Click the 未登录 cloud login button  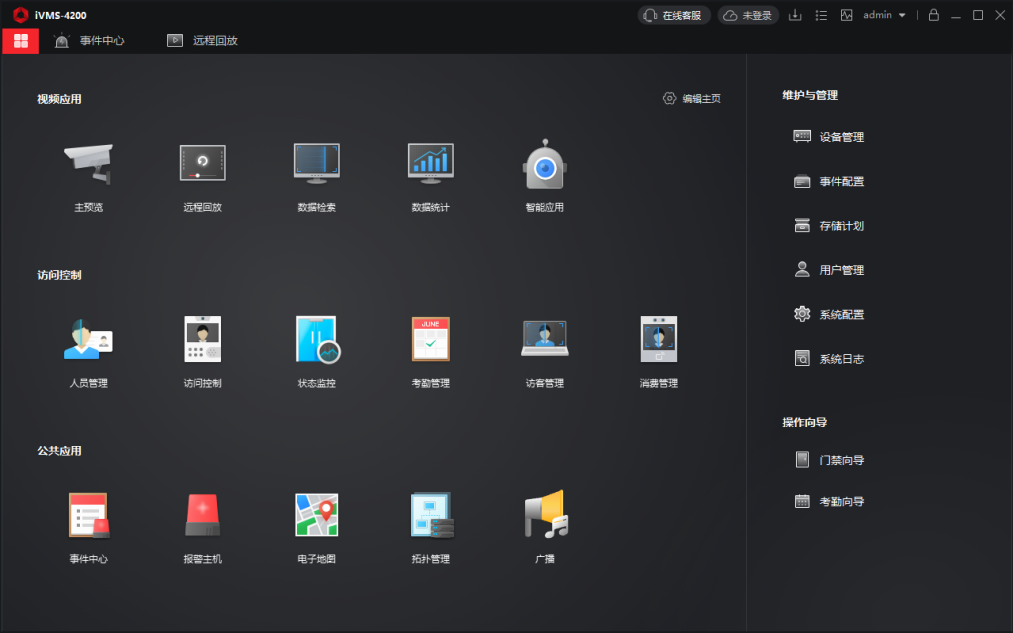pyautogui.click(x=748, y=15)
